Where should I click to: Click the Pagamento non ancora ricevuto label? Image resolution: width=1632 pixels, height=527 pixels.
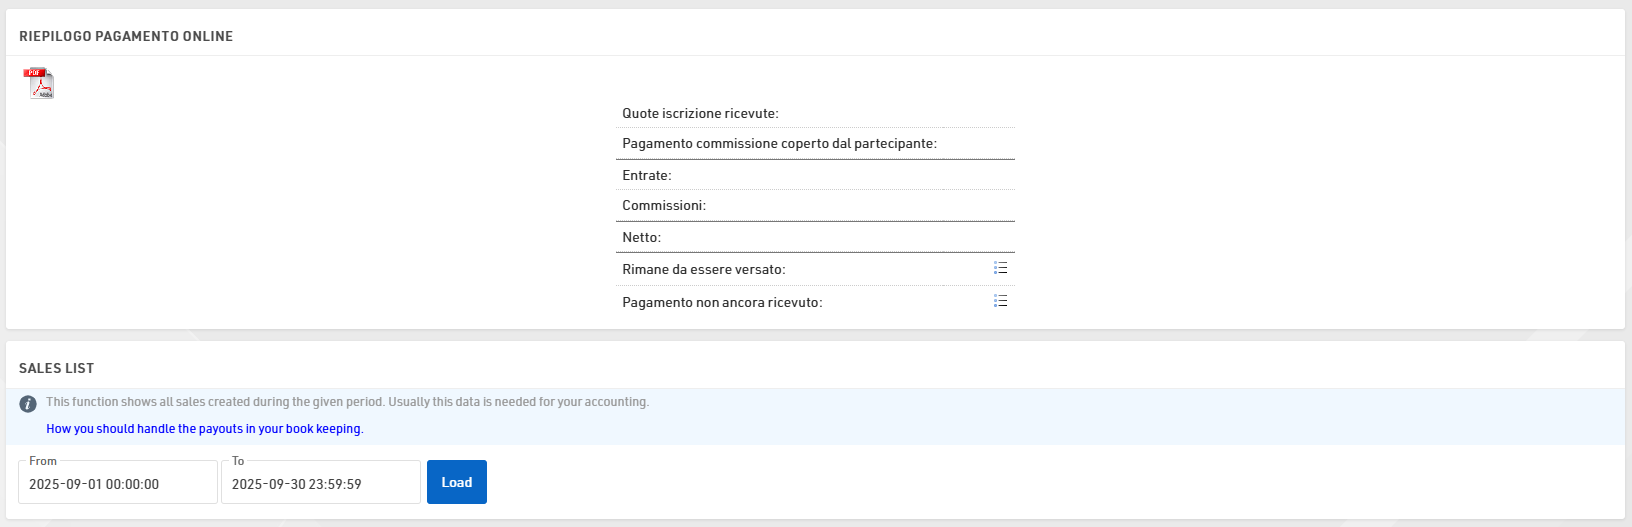[722, 303]
